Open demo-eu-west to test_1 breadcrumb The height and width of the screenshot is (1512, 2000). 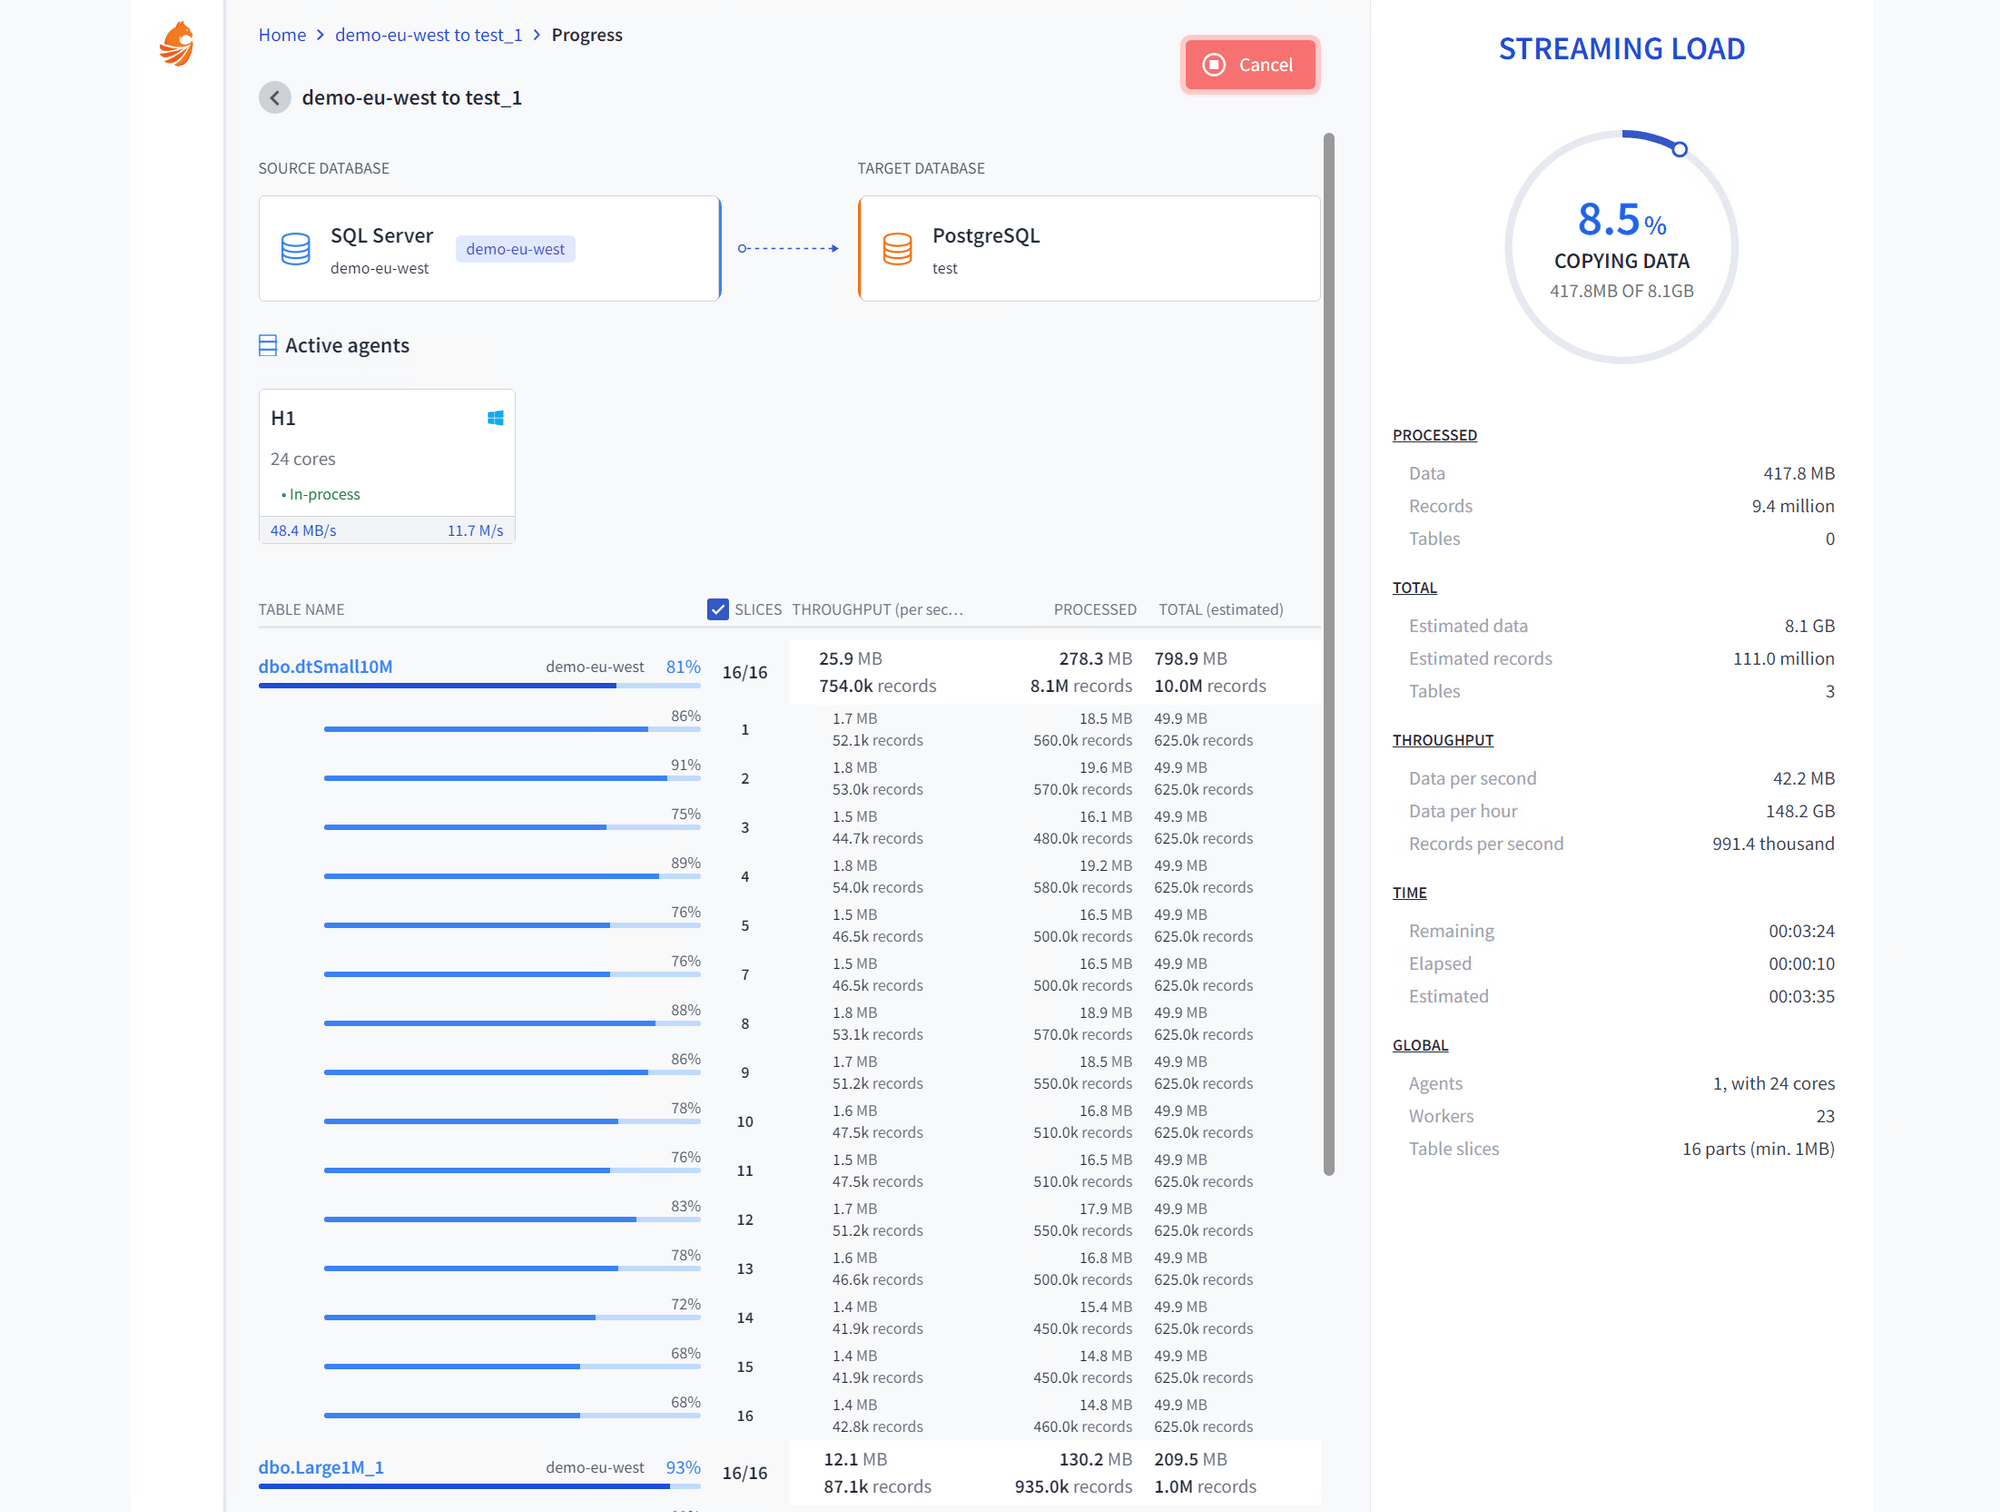pos(428,35)
